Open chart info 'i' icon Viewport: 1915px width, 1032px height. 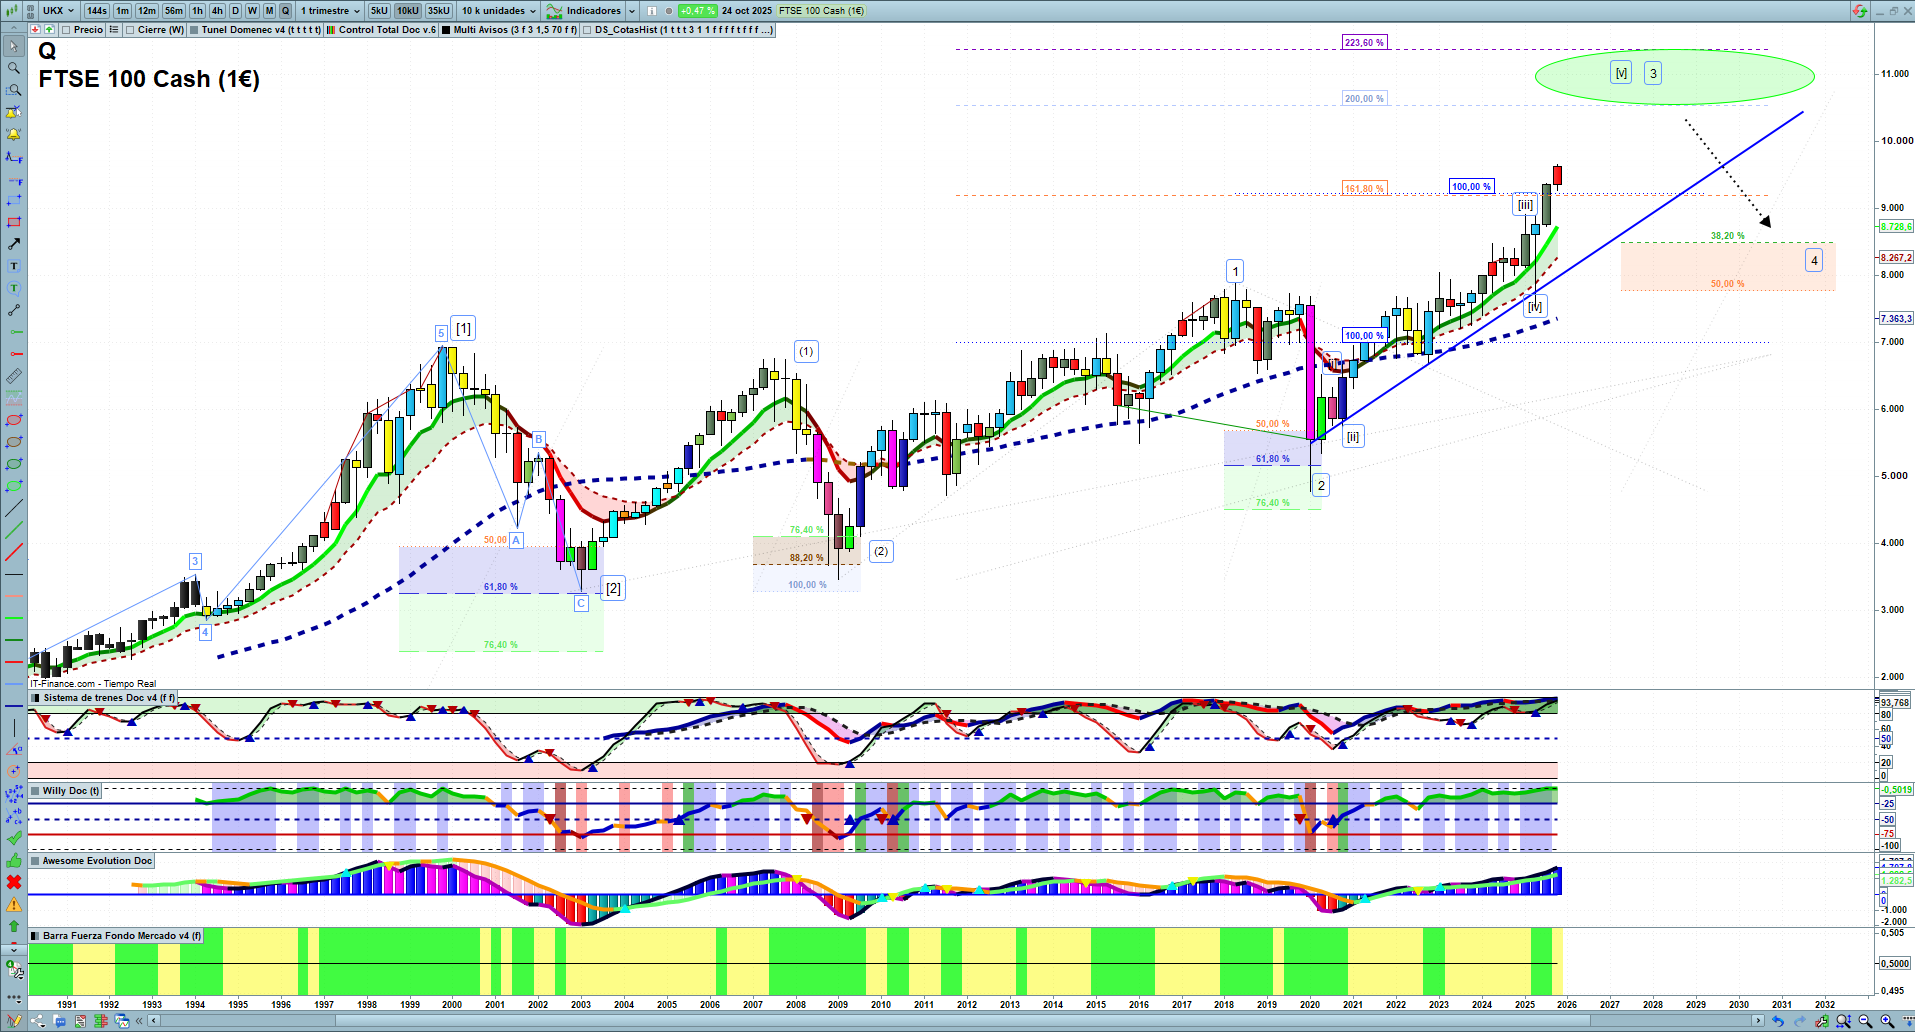(x=652, y=11)
